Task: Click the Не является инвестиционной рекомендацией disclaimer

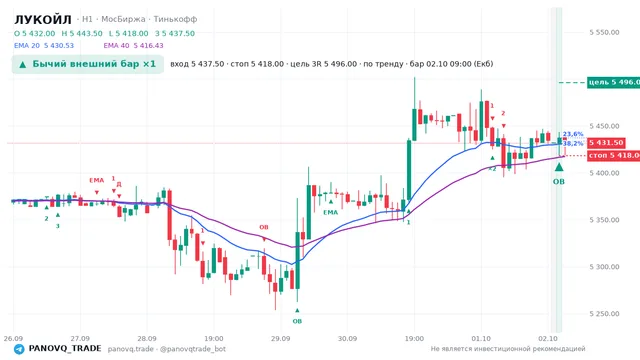Action: tap(508, 349)
